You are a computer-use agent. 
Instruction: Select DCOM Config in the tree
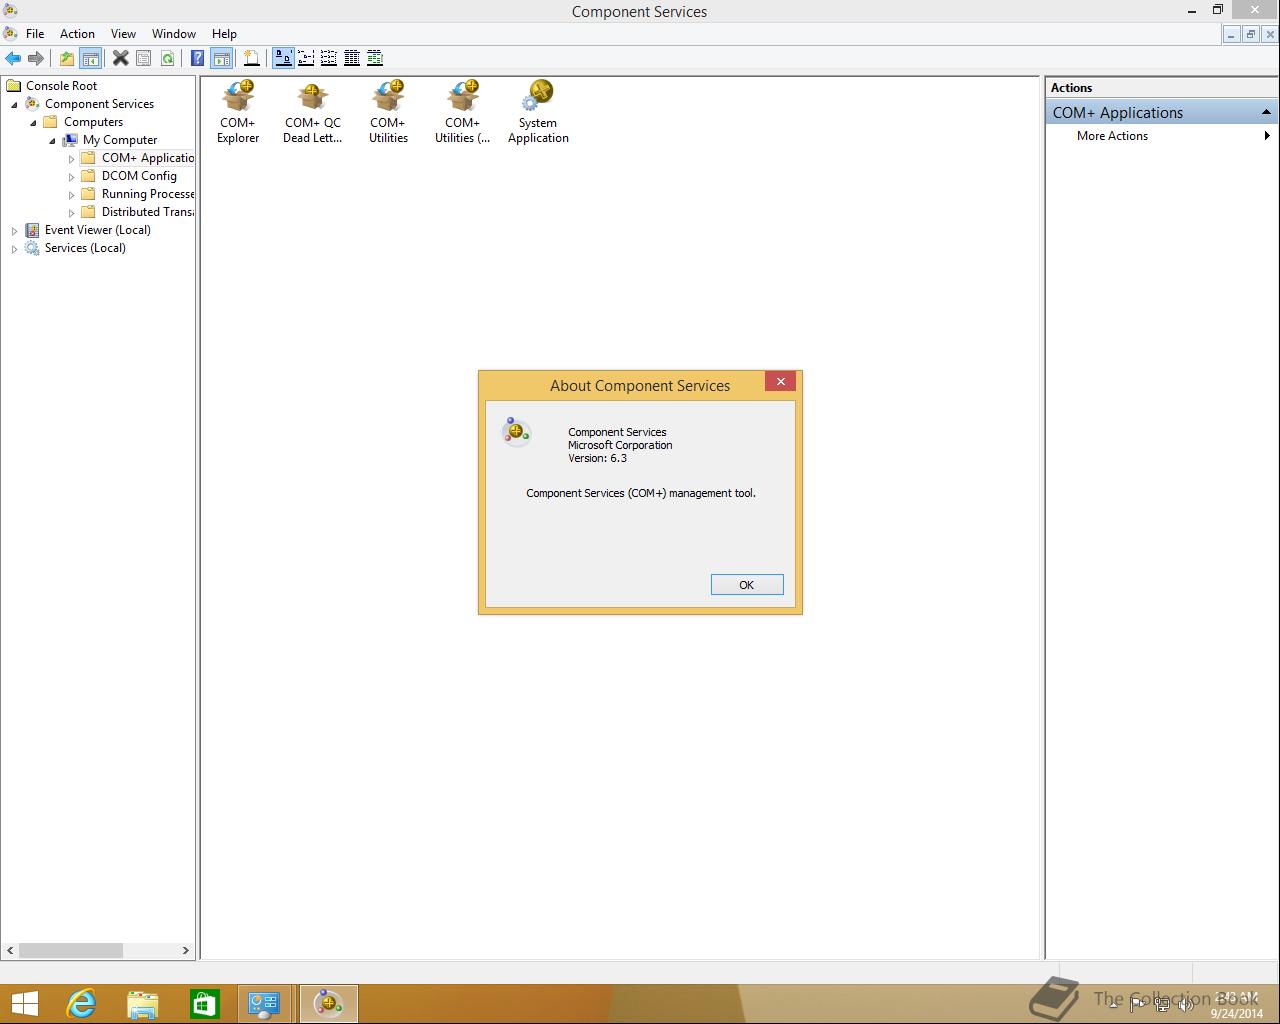pyautogui.click(x=139, y=176)
